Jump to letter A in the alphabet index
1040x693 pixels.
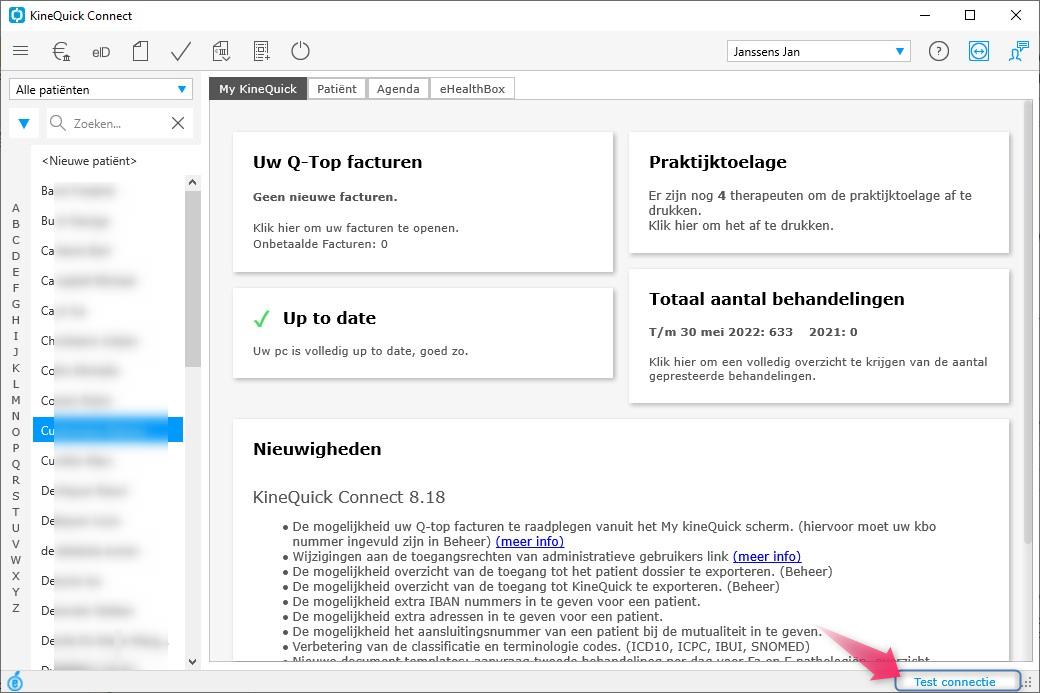tap(16, 208)
